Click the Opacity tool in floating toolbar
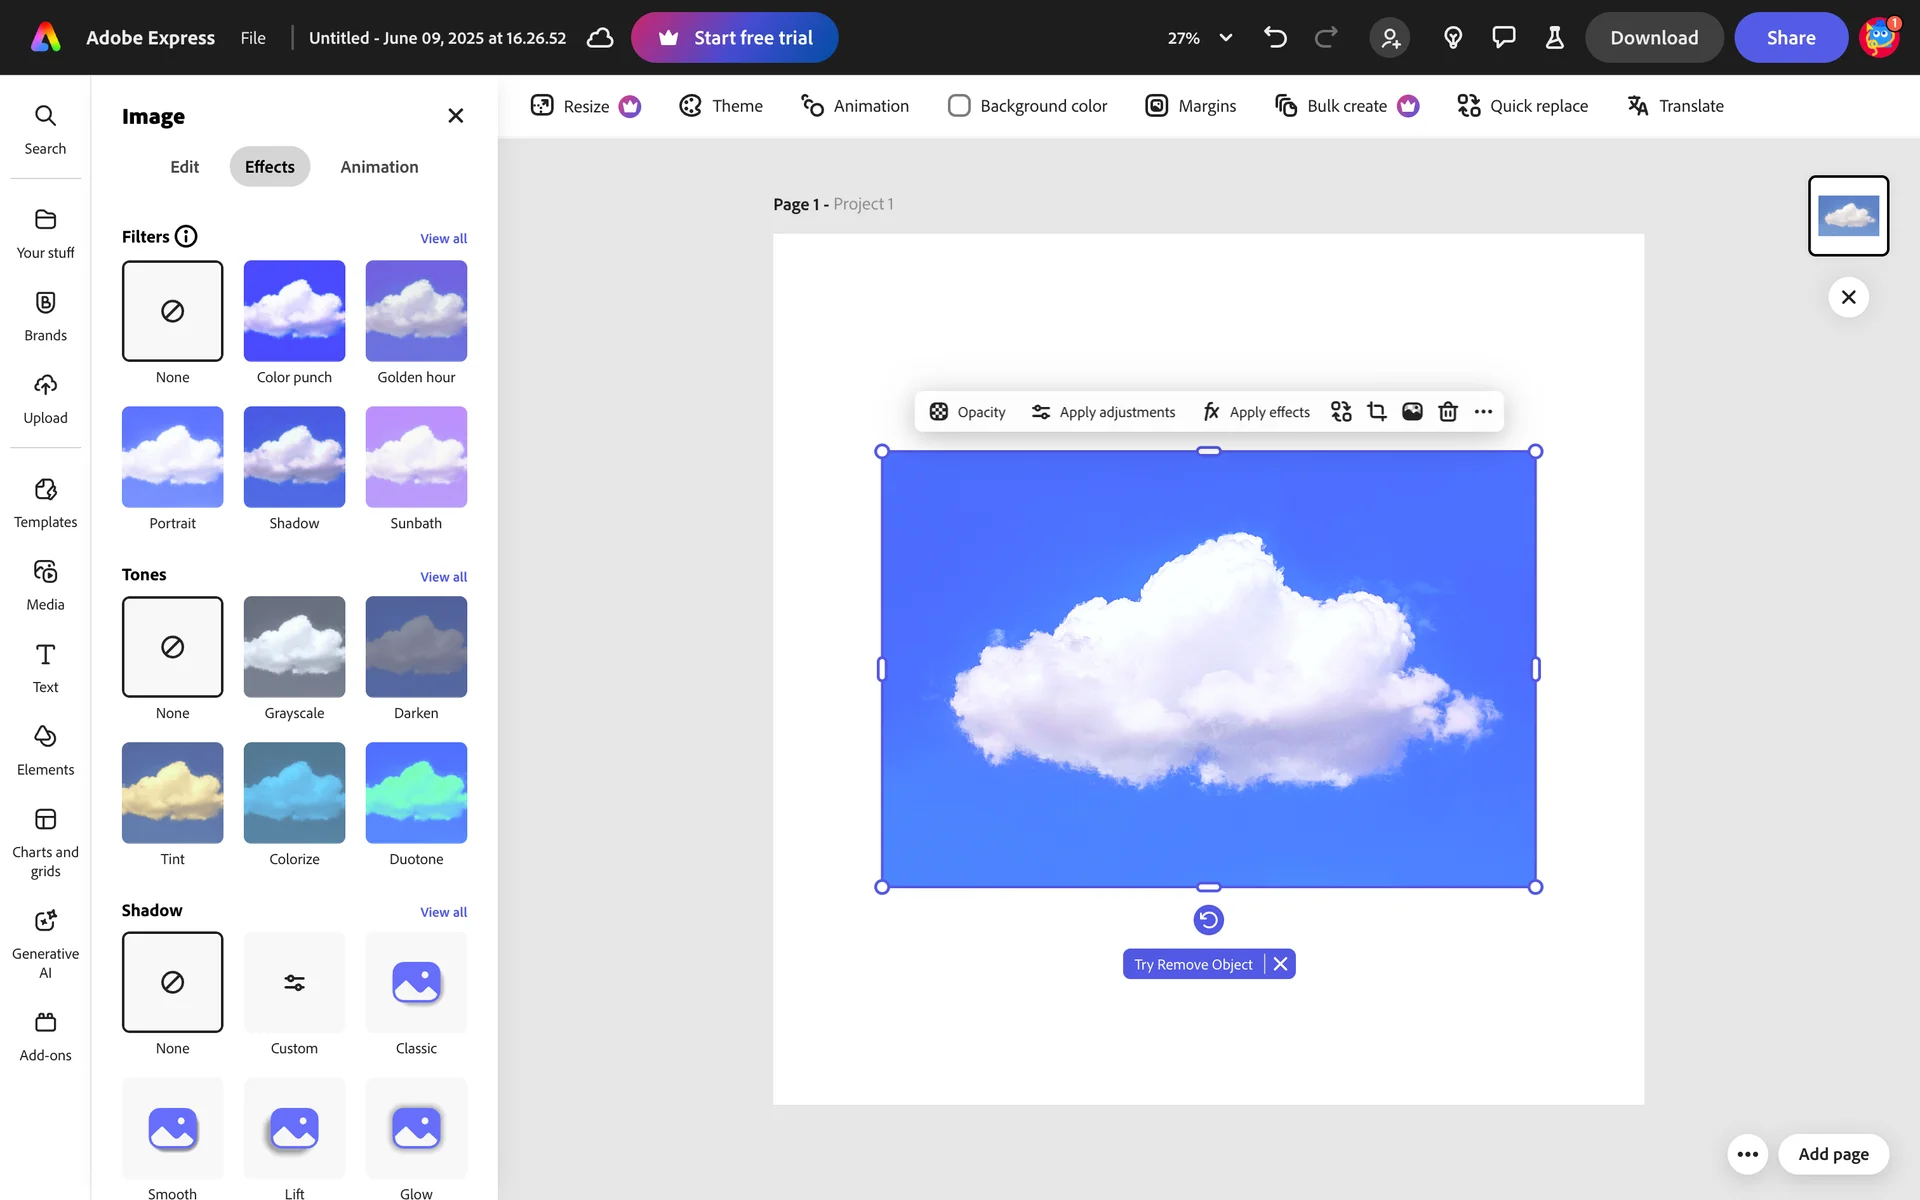 967,412
